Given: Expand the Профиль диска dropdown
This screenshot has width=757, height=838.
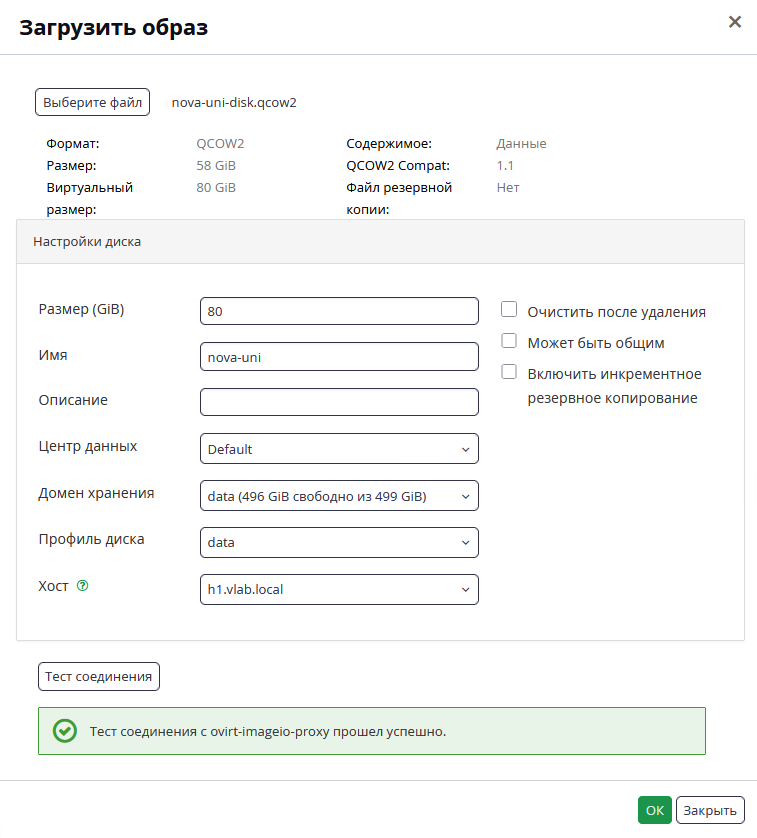Looking at the screenshot, I should [339, 542].
